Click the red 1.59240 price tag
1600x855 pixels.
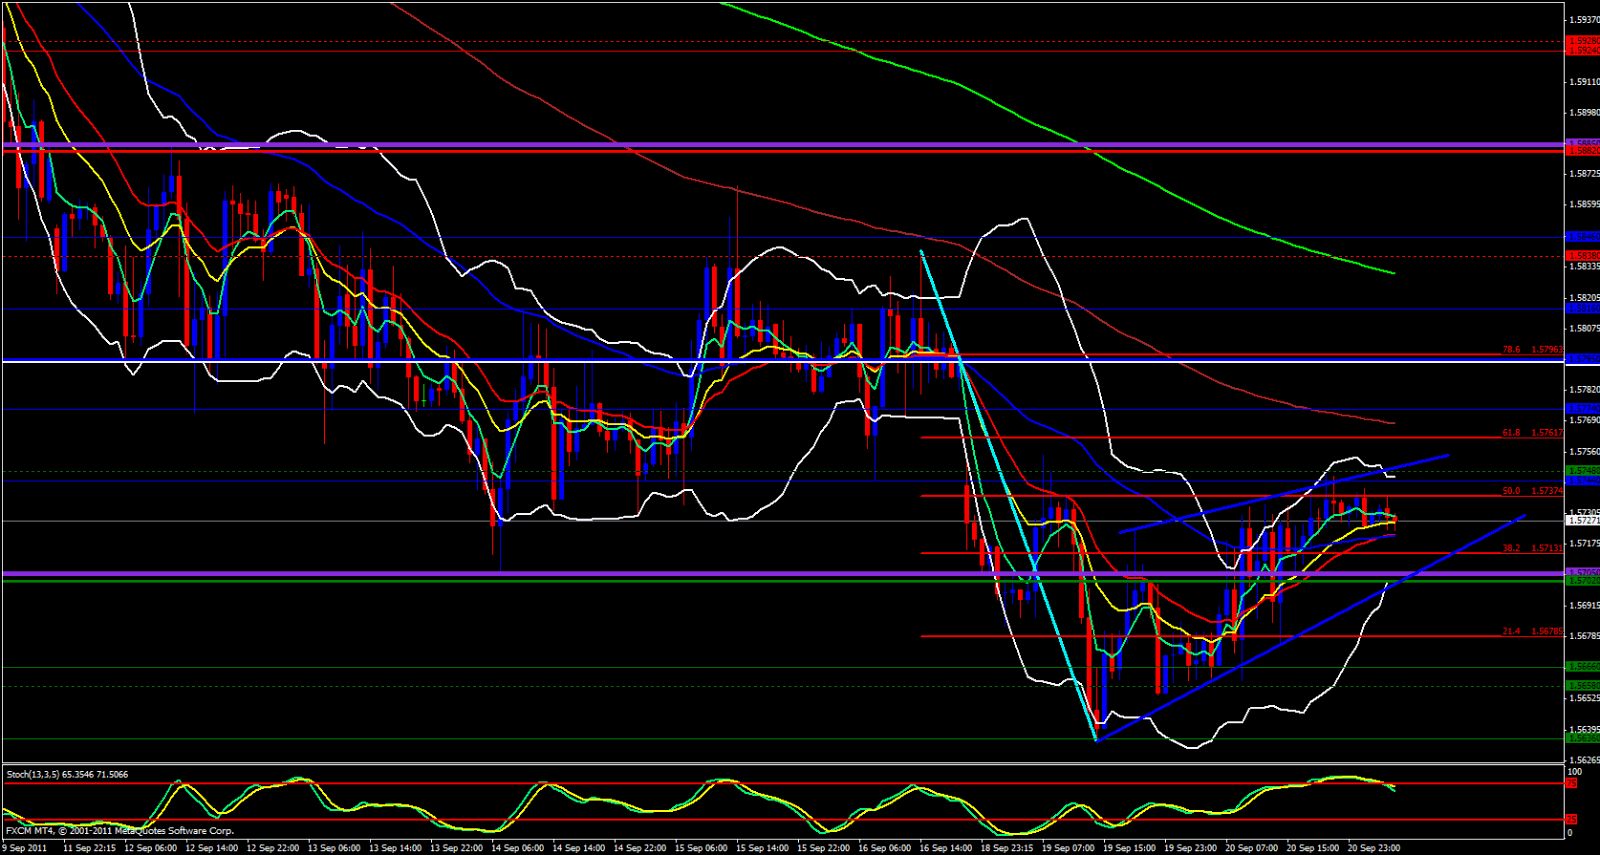1583,50
